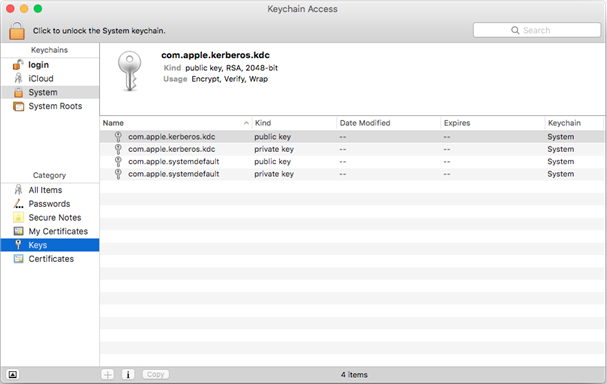Click the Certificates category icon

tap(18, 259)
